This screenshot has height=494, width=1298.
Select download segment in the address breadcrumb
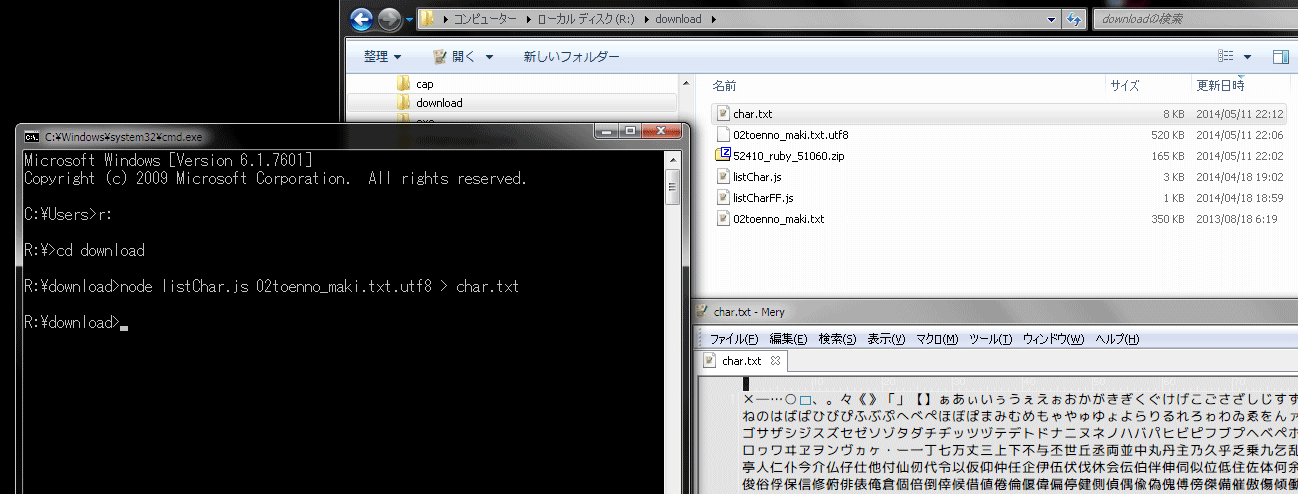pos(678,19)
